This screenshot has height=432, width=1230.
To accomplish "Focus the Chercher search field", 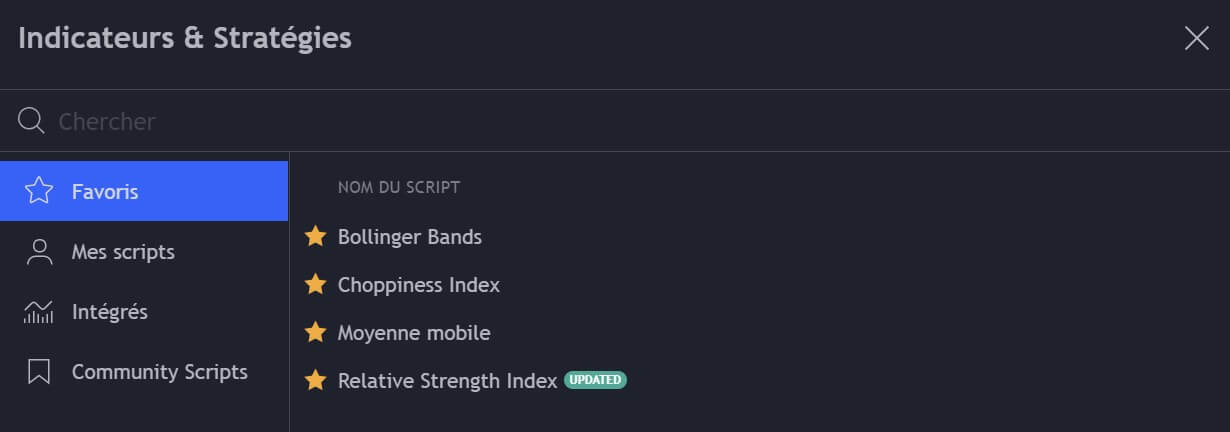I will pyautogui.click(x=600, y=121).
